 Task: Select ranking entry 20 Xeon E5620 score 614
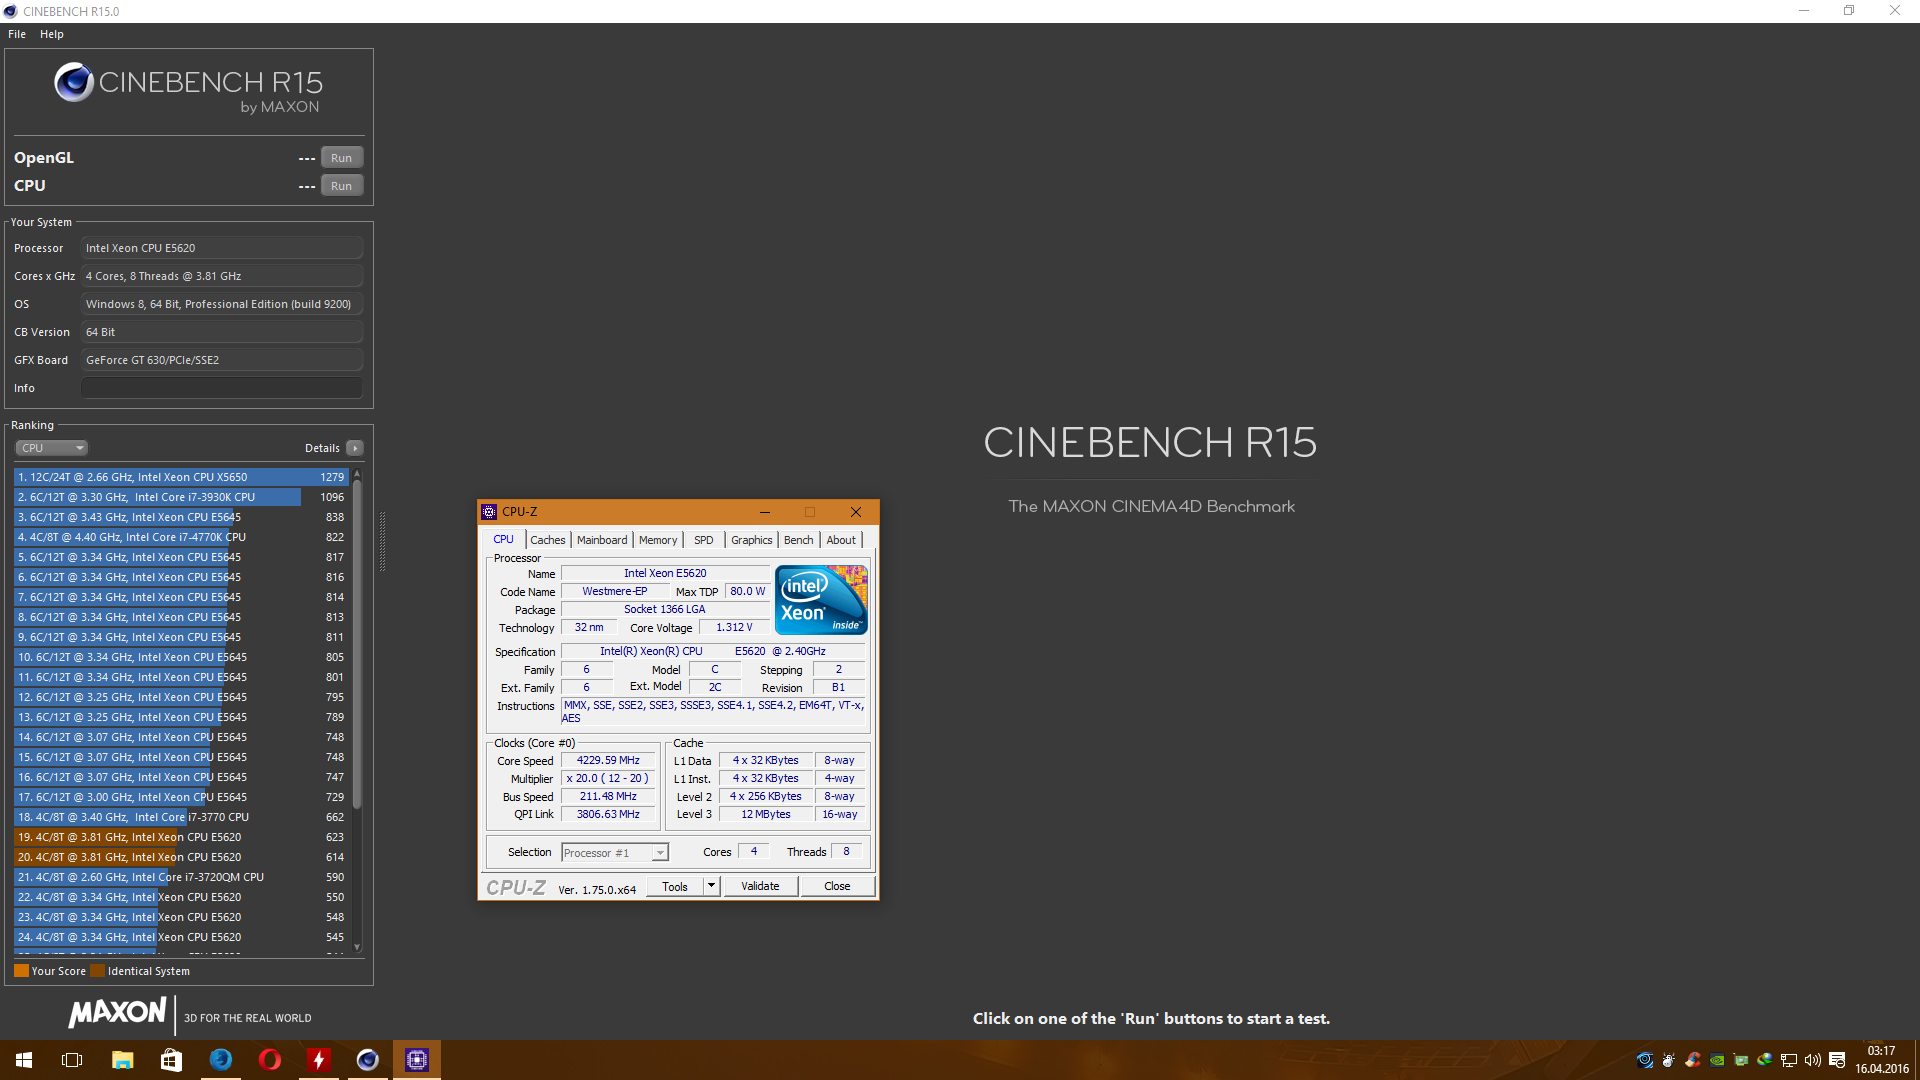pyautogui.click(x=181, y=857)
